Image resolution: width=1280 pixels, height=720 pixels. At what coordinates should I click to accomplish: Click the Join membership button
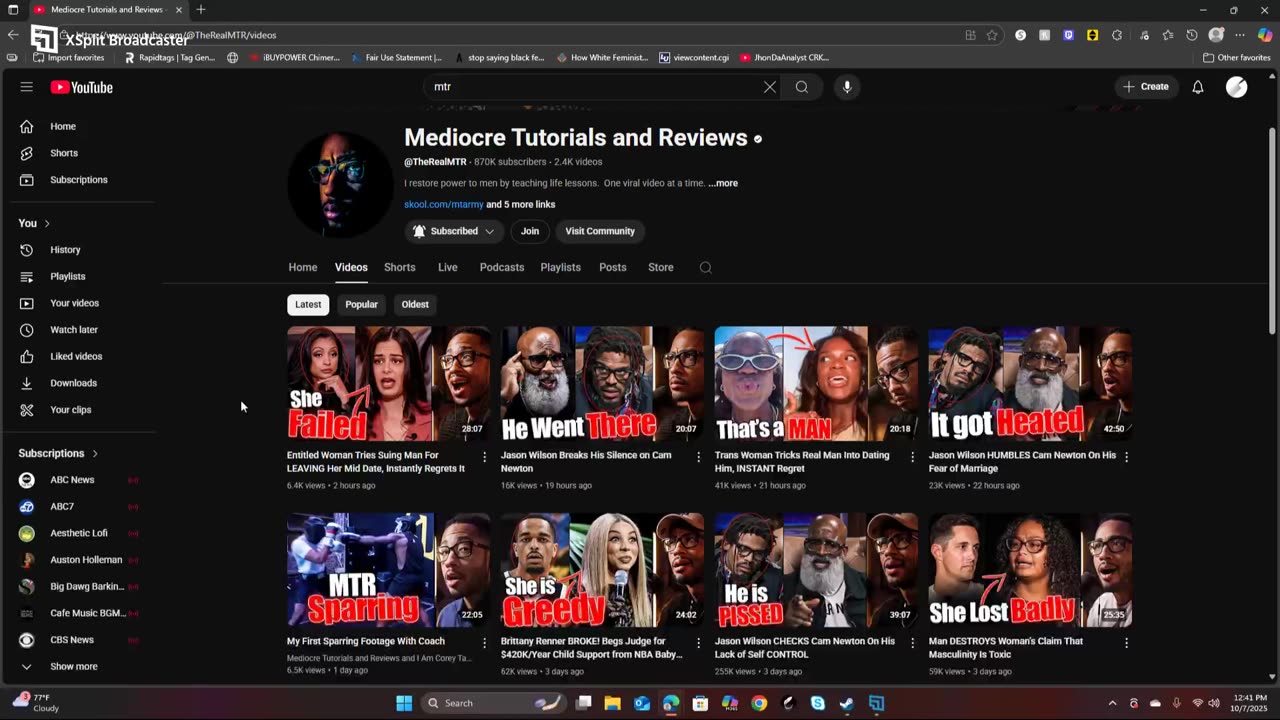(530, 231)
